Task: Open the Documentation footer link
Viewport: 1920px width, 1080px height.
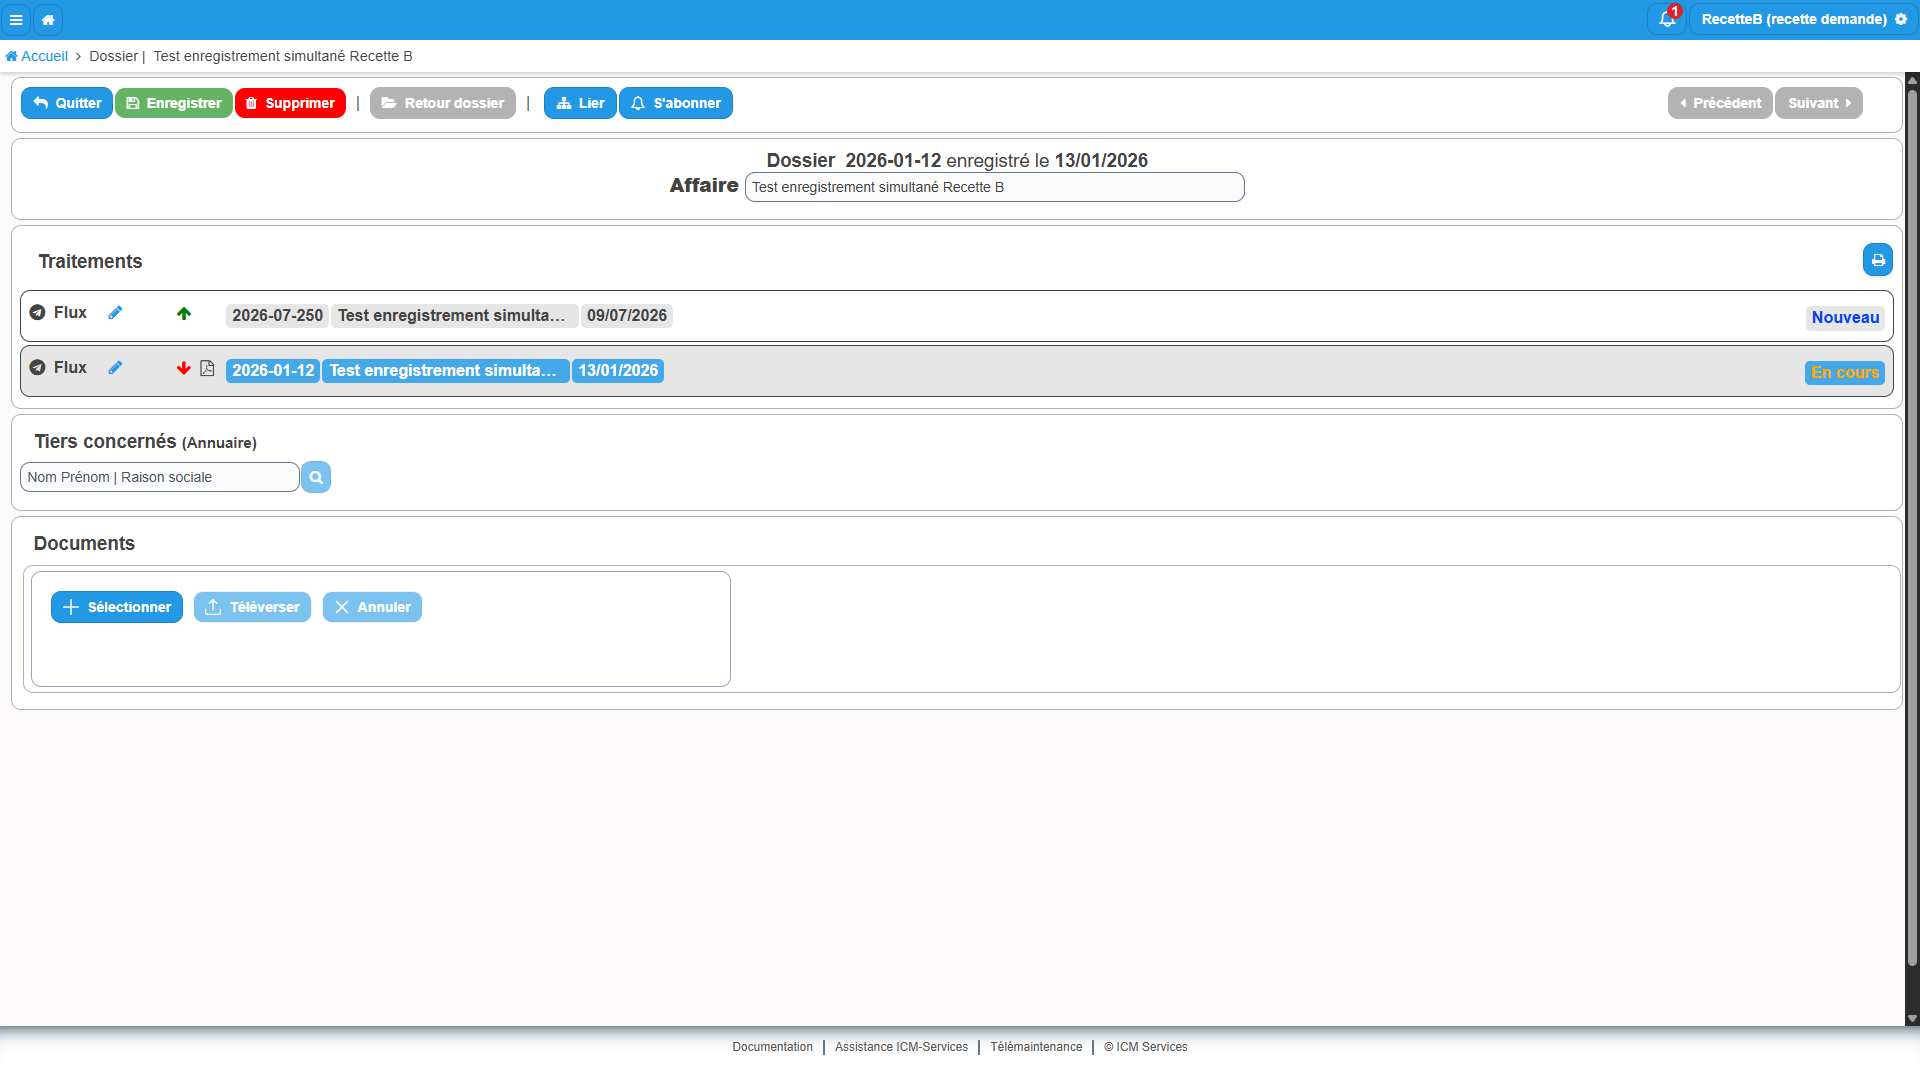Action: pyautogui.click(x=772, y=1047)
